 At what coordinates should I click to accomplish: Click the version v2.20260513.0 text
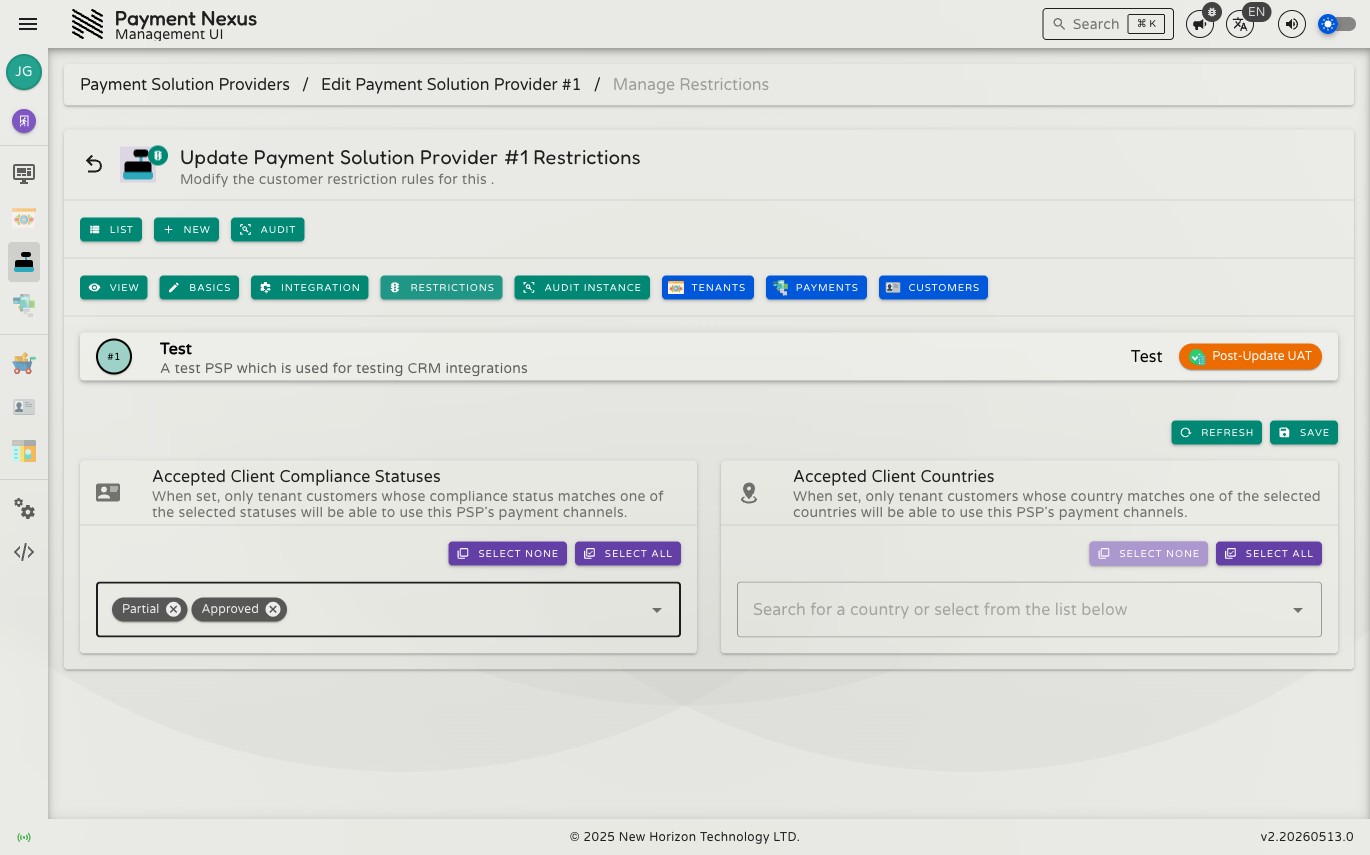1307,837
